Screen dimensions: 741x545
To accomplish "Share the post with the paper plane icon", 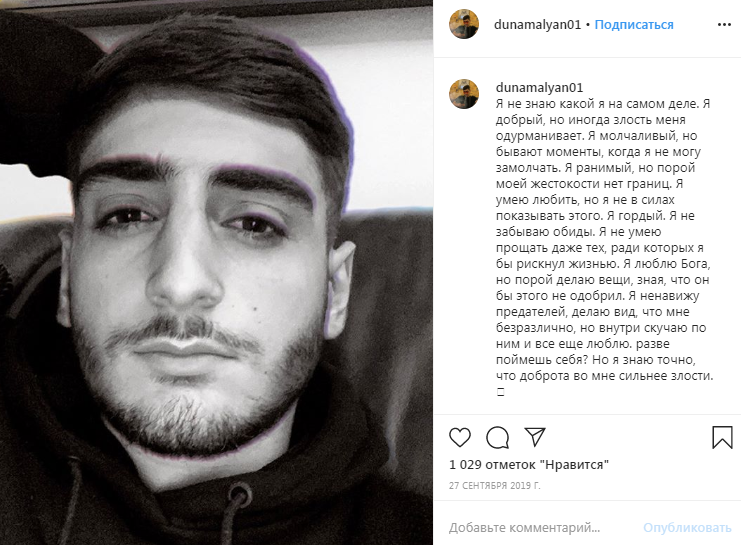I will [x=535, y=437].
